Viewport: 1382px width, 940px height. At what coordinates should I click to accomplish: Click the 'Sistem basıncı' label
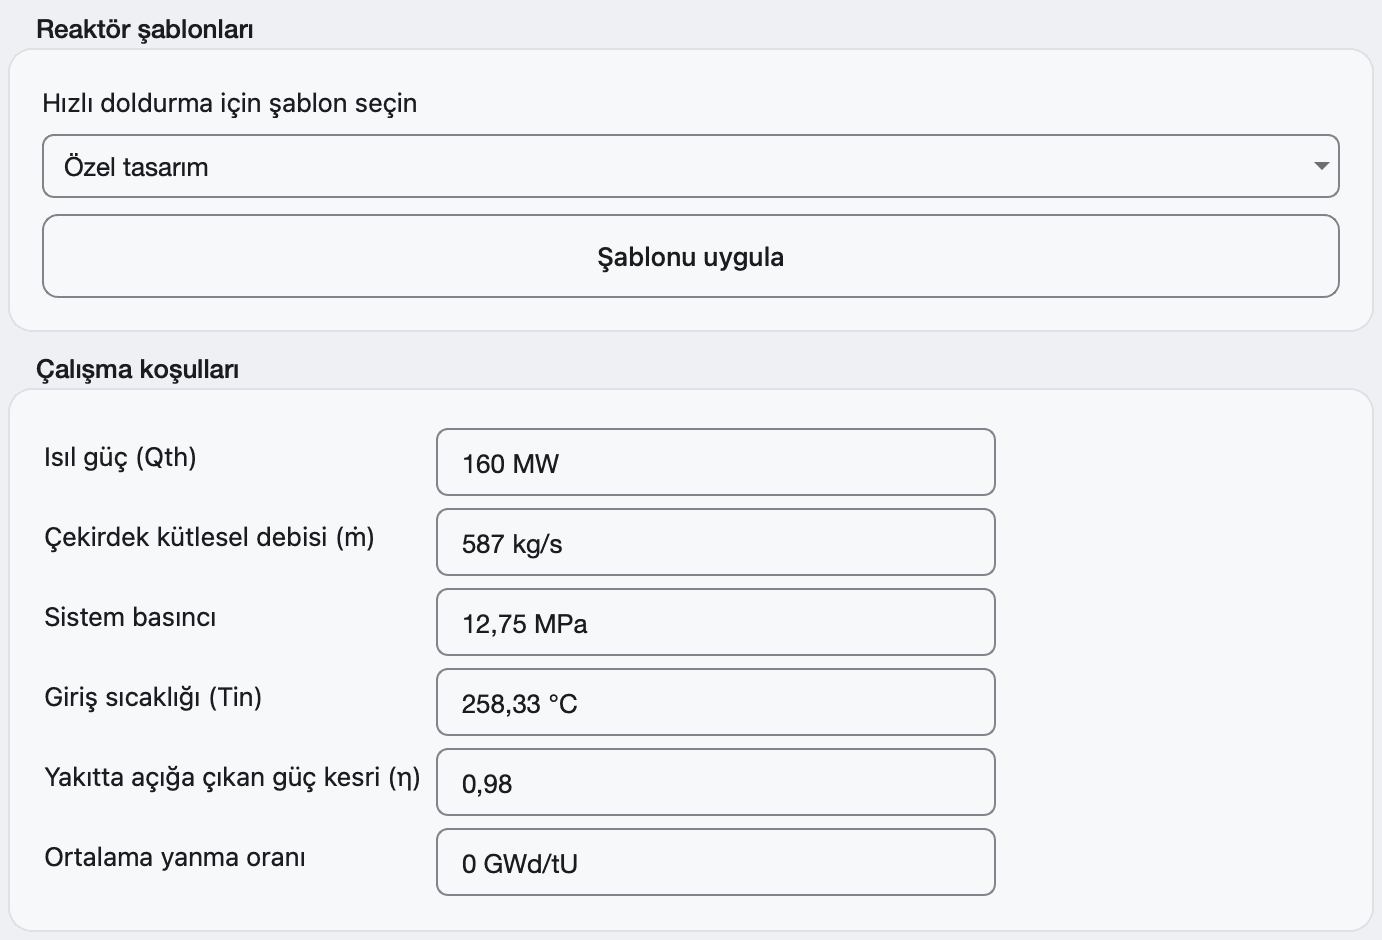130,617
